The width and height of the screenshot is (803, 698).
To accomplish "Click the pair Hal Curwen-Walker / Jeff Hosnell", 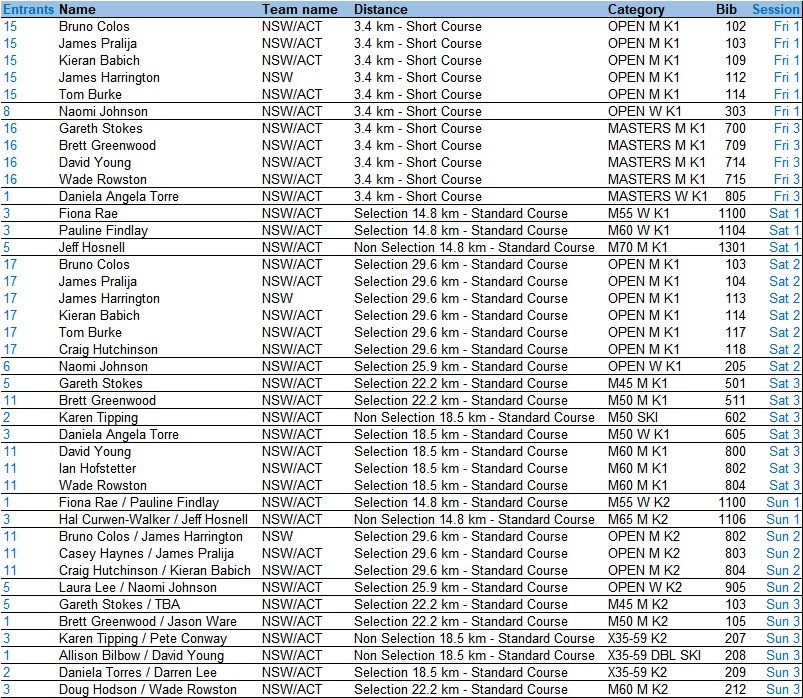I will point(153,520).
